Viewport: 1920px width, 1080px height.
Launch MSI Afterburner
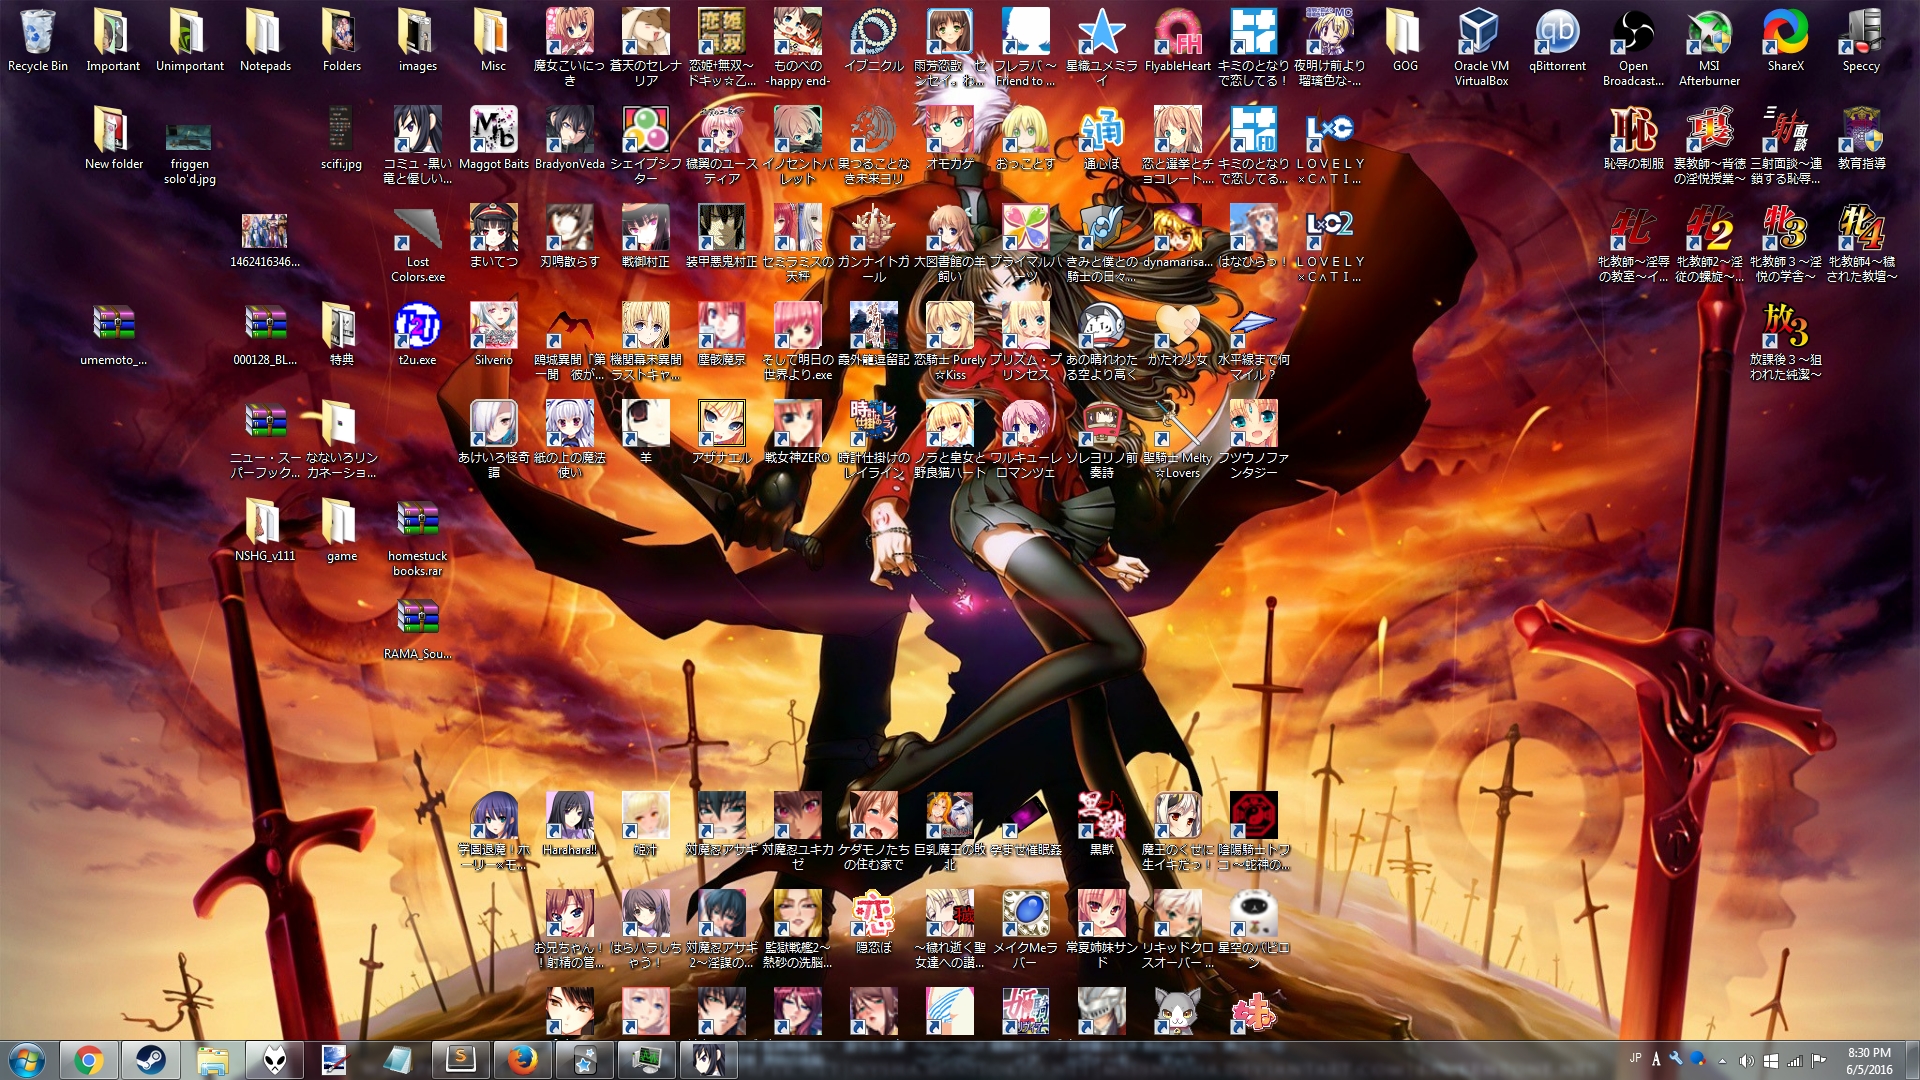(1710, 47)
